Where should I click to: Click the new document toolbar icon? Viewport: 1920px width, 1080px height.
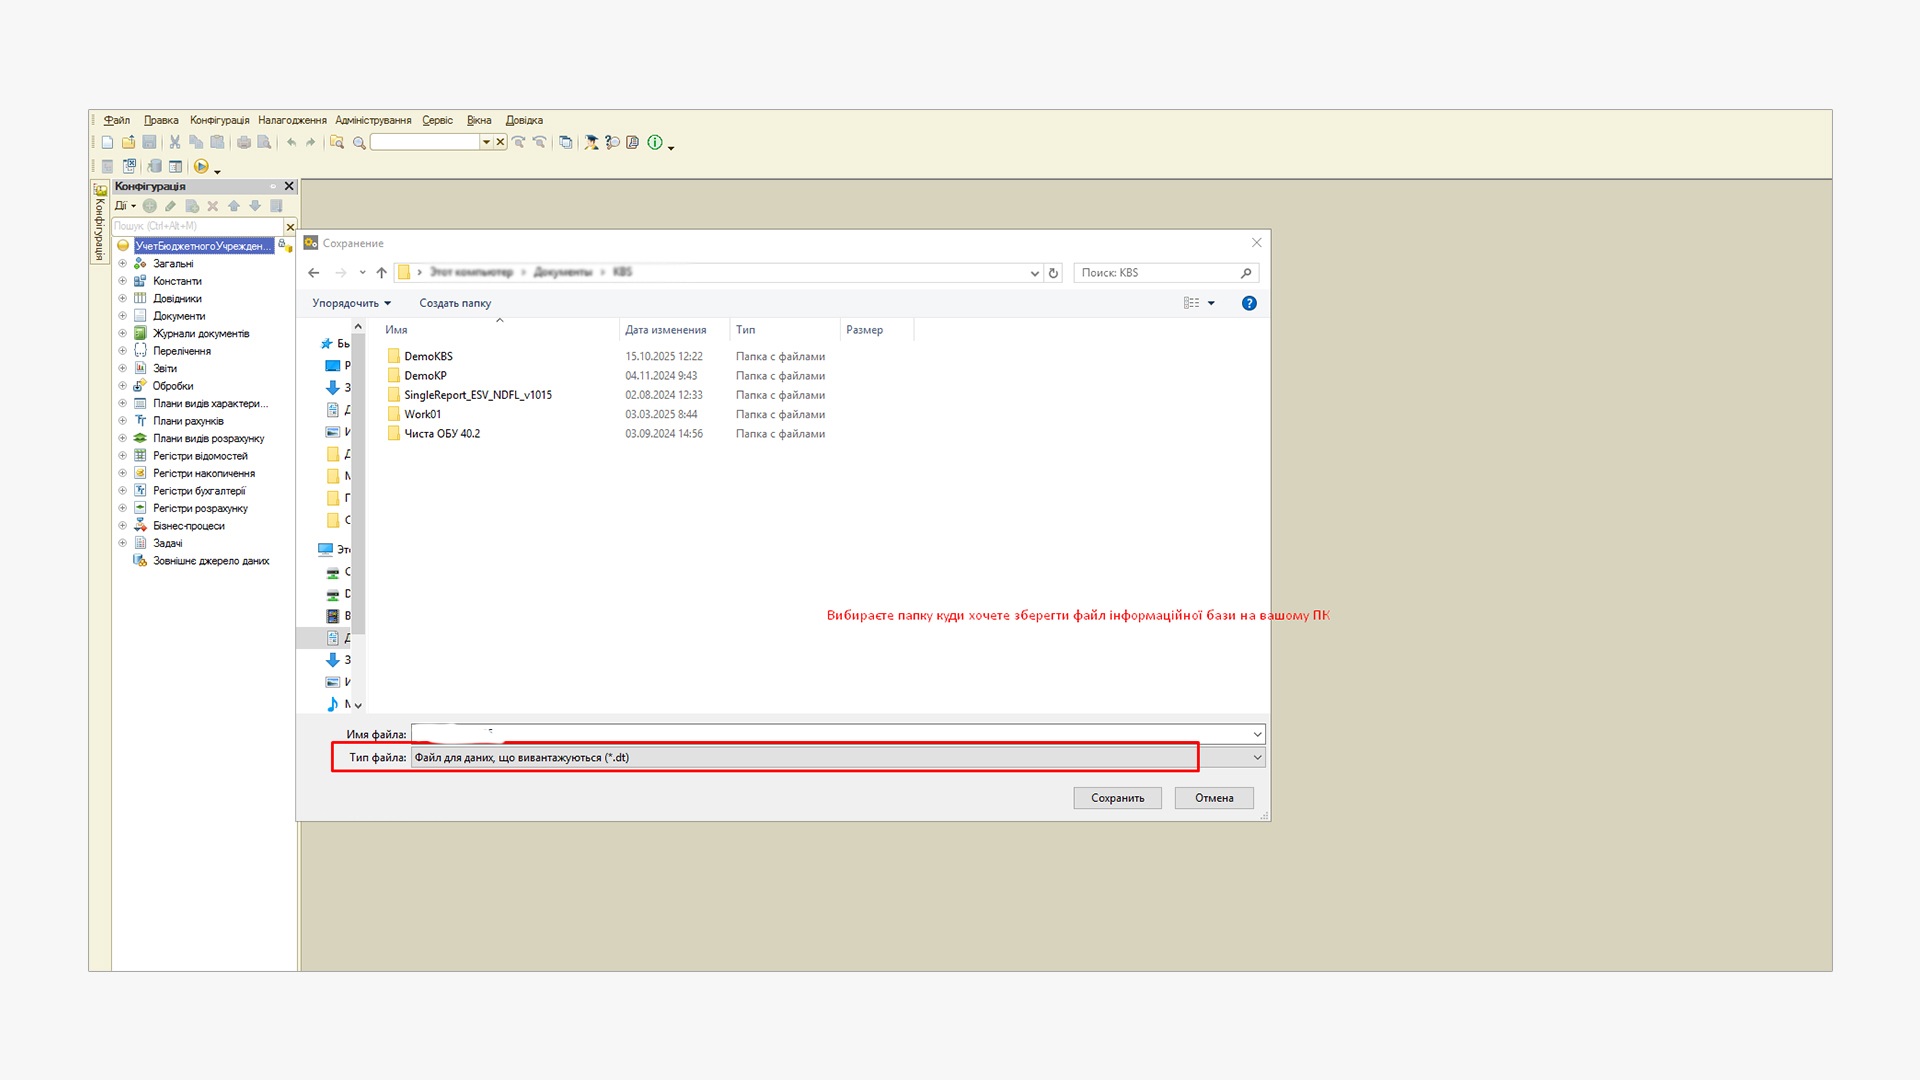coord(107,142)
